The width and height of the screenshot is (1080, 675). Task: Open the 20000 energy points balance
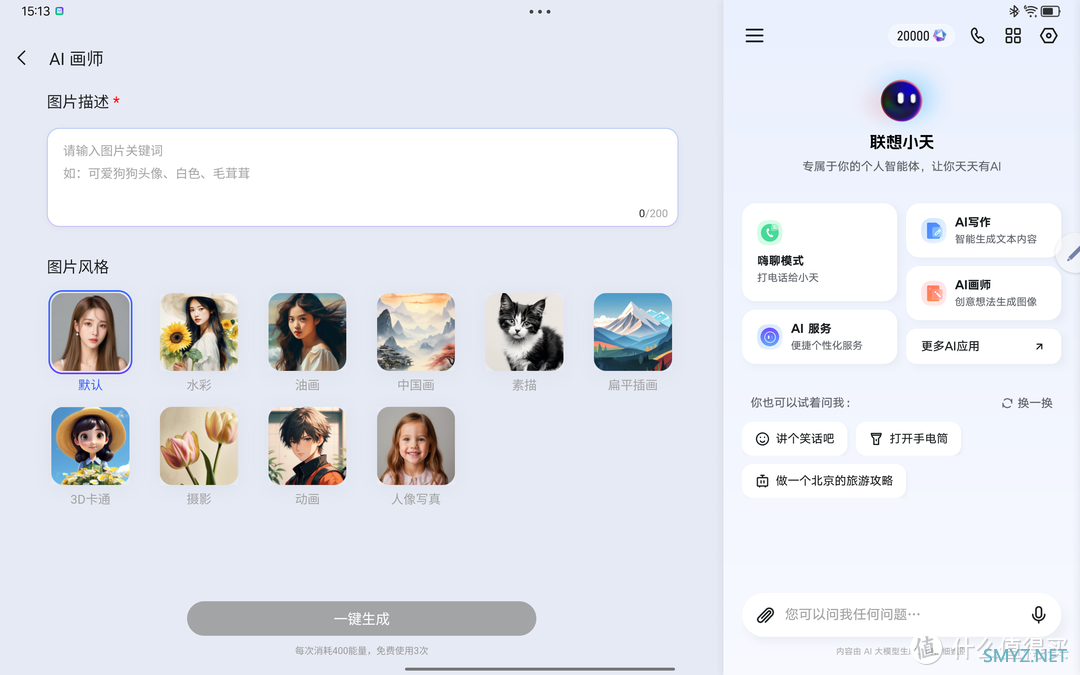pos(920,36)
